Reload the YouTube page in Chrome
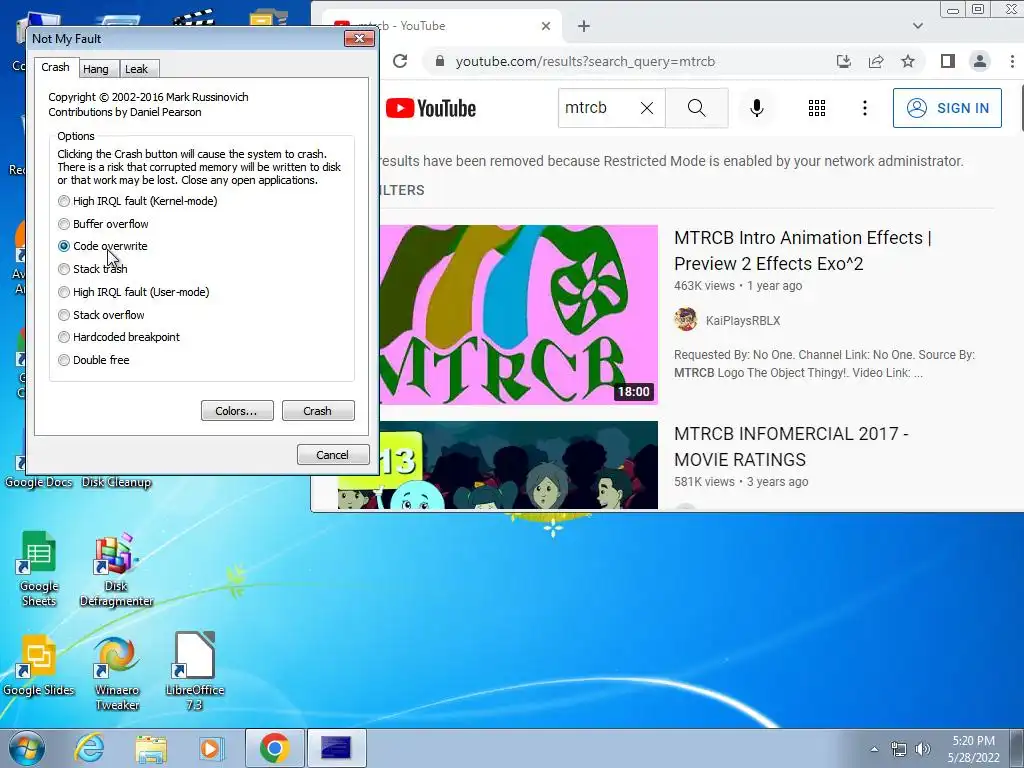 click(x=400, y=61)
